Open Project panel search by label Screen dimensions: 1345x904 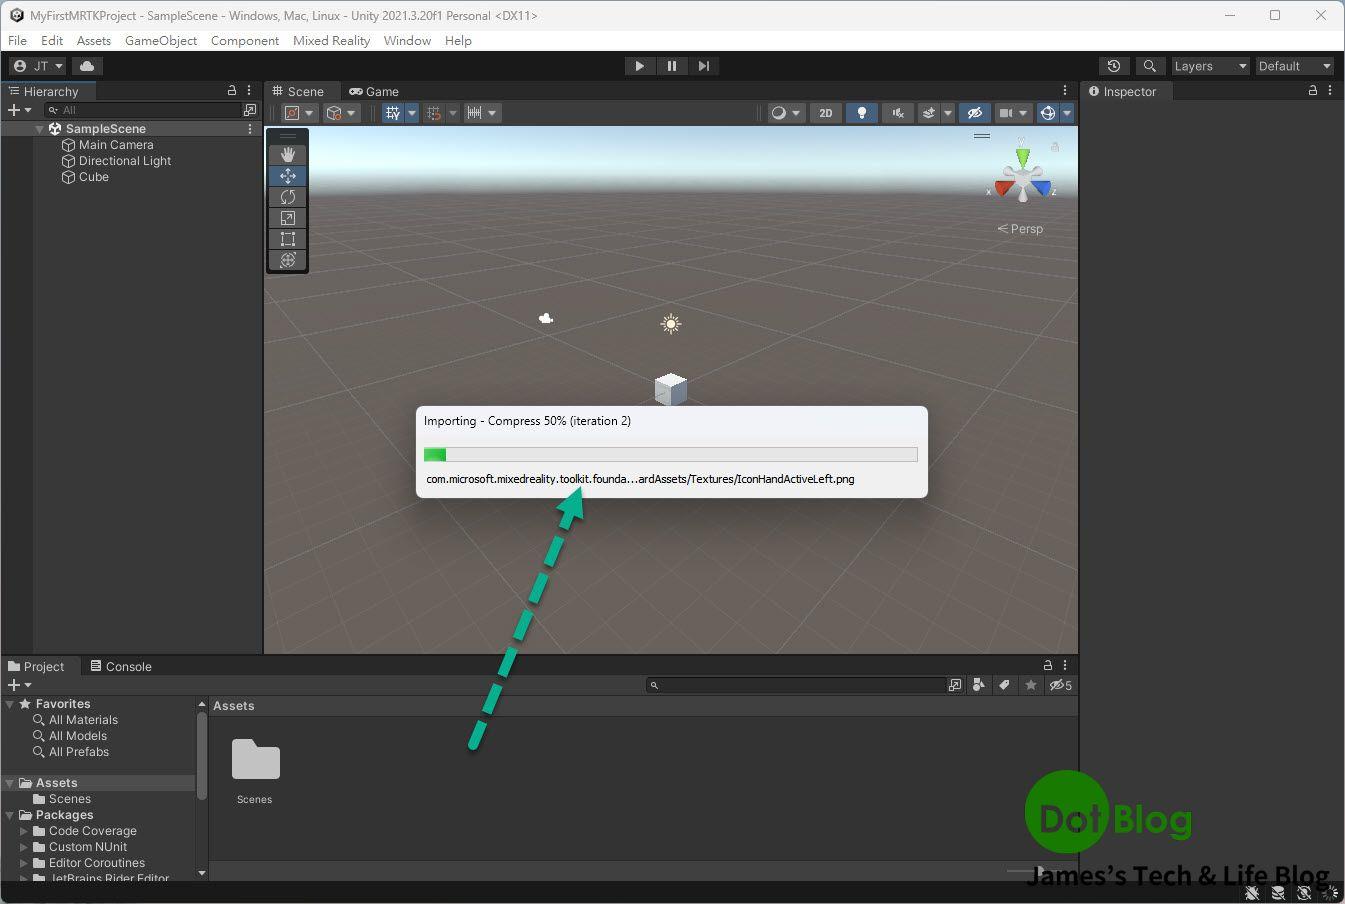(1004, 685)
